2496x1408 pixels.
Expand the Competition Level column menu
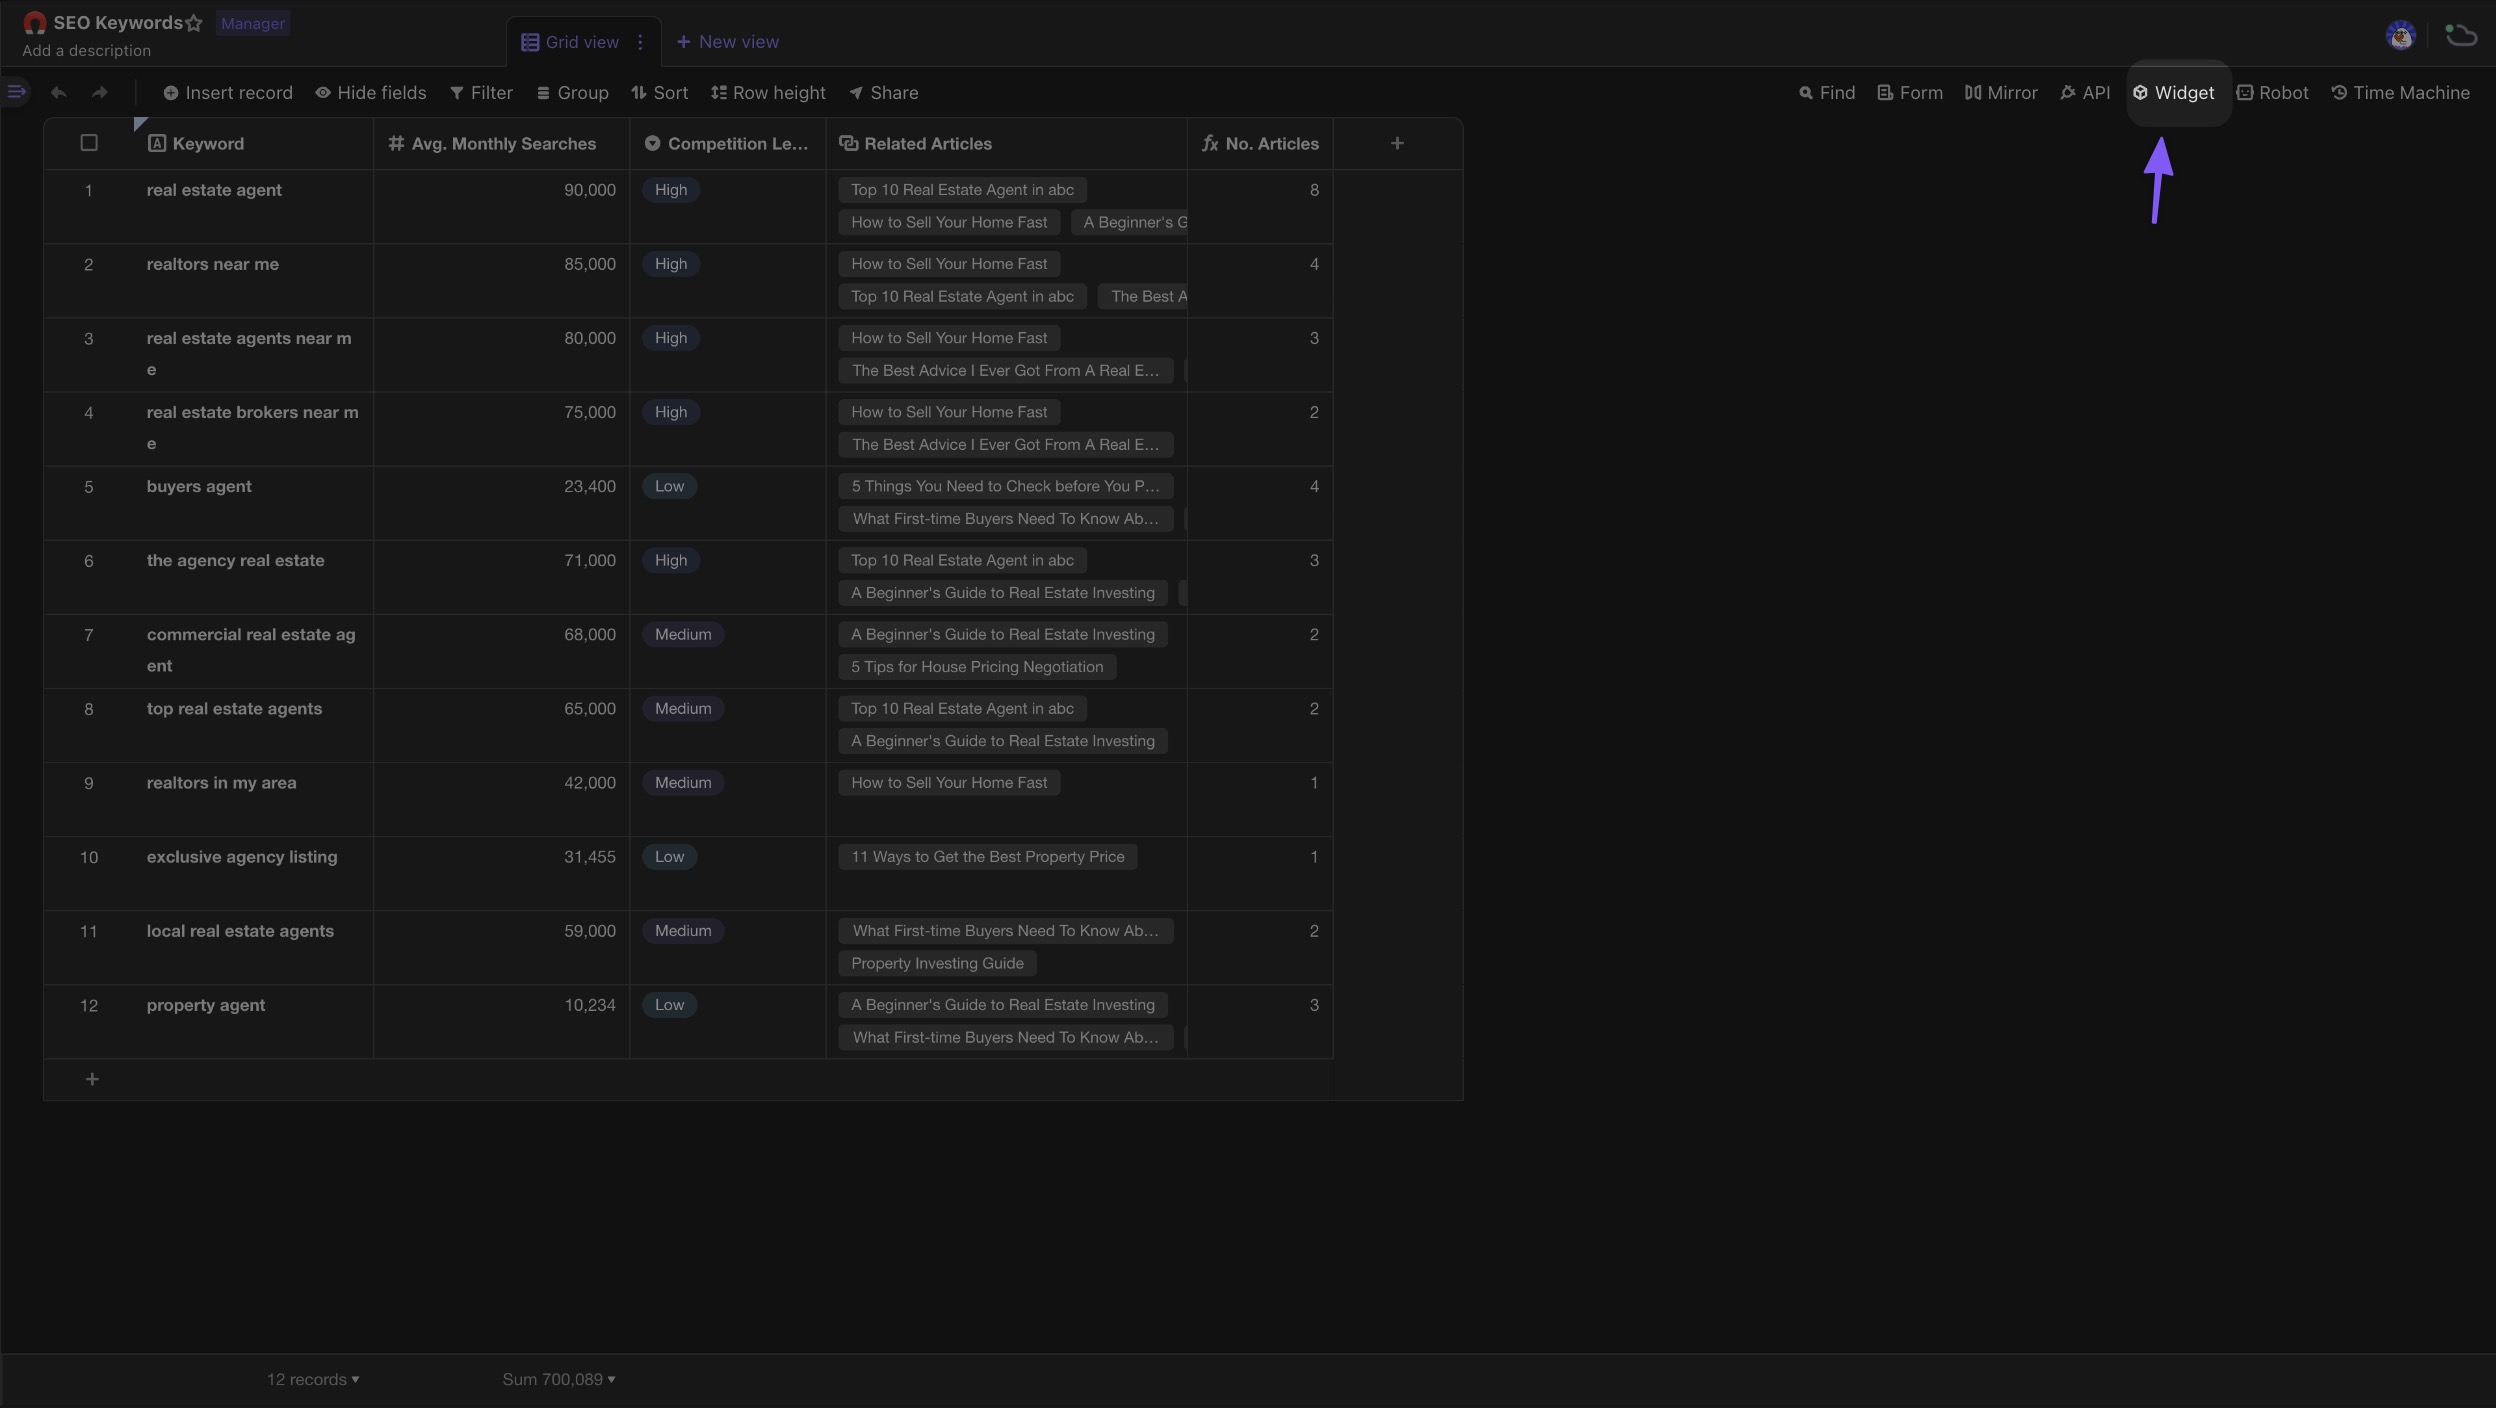pyautogui.click(x=651, y=144)
